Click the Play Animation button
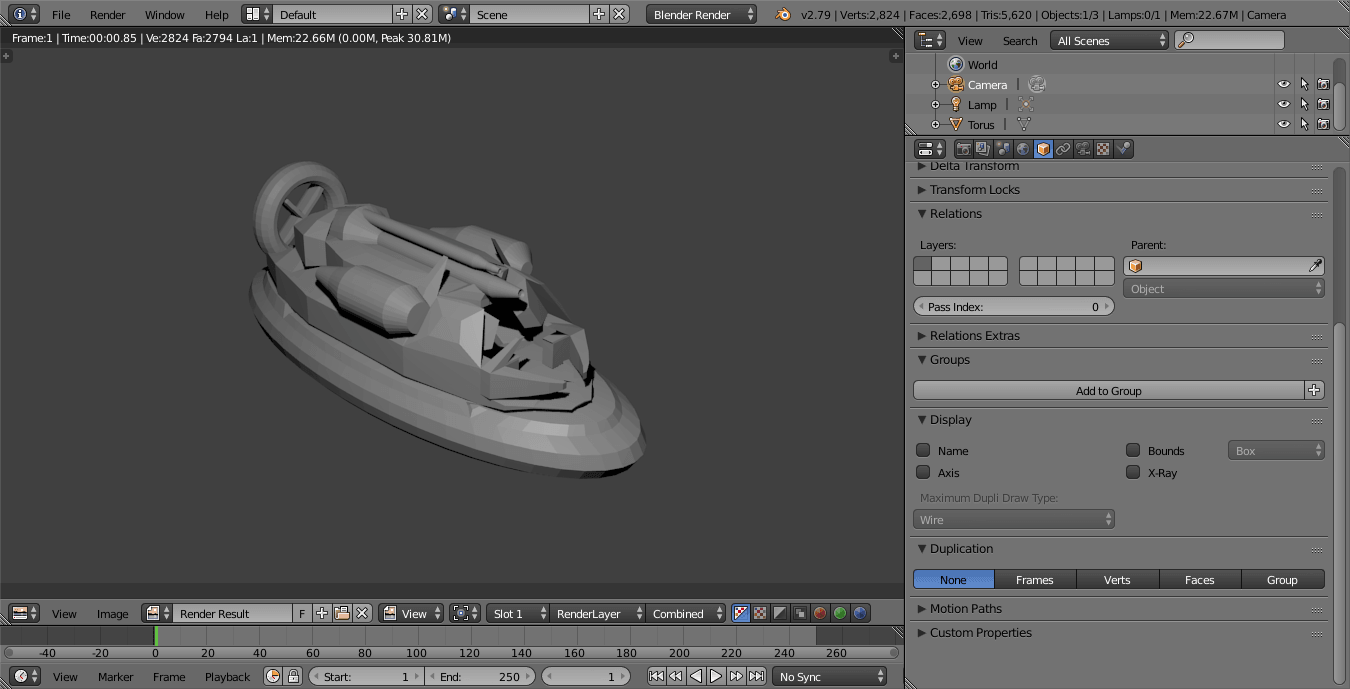The height and width of the screenshot is (689, 1350). [x=716, y=677]
